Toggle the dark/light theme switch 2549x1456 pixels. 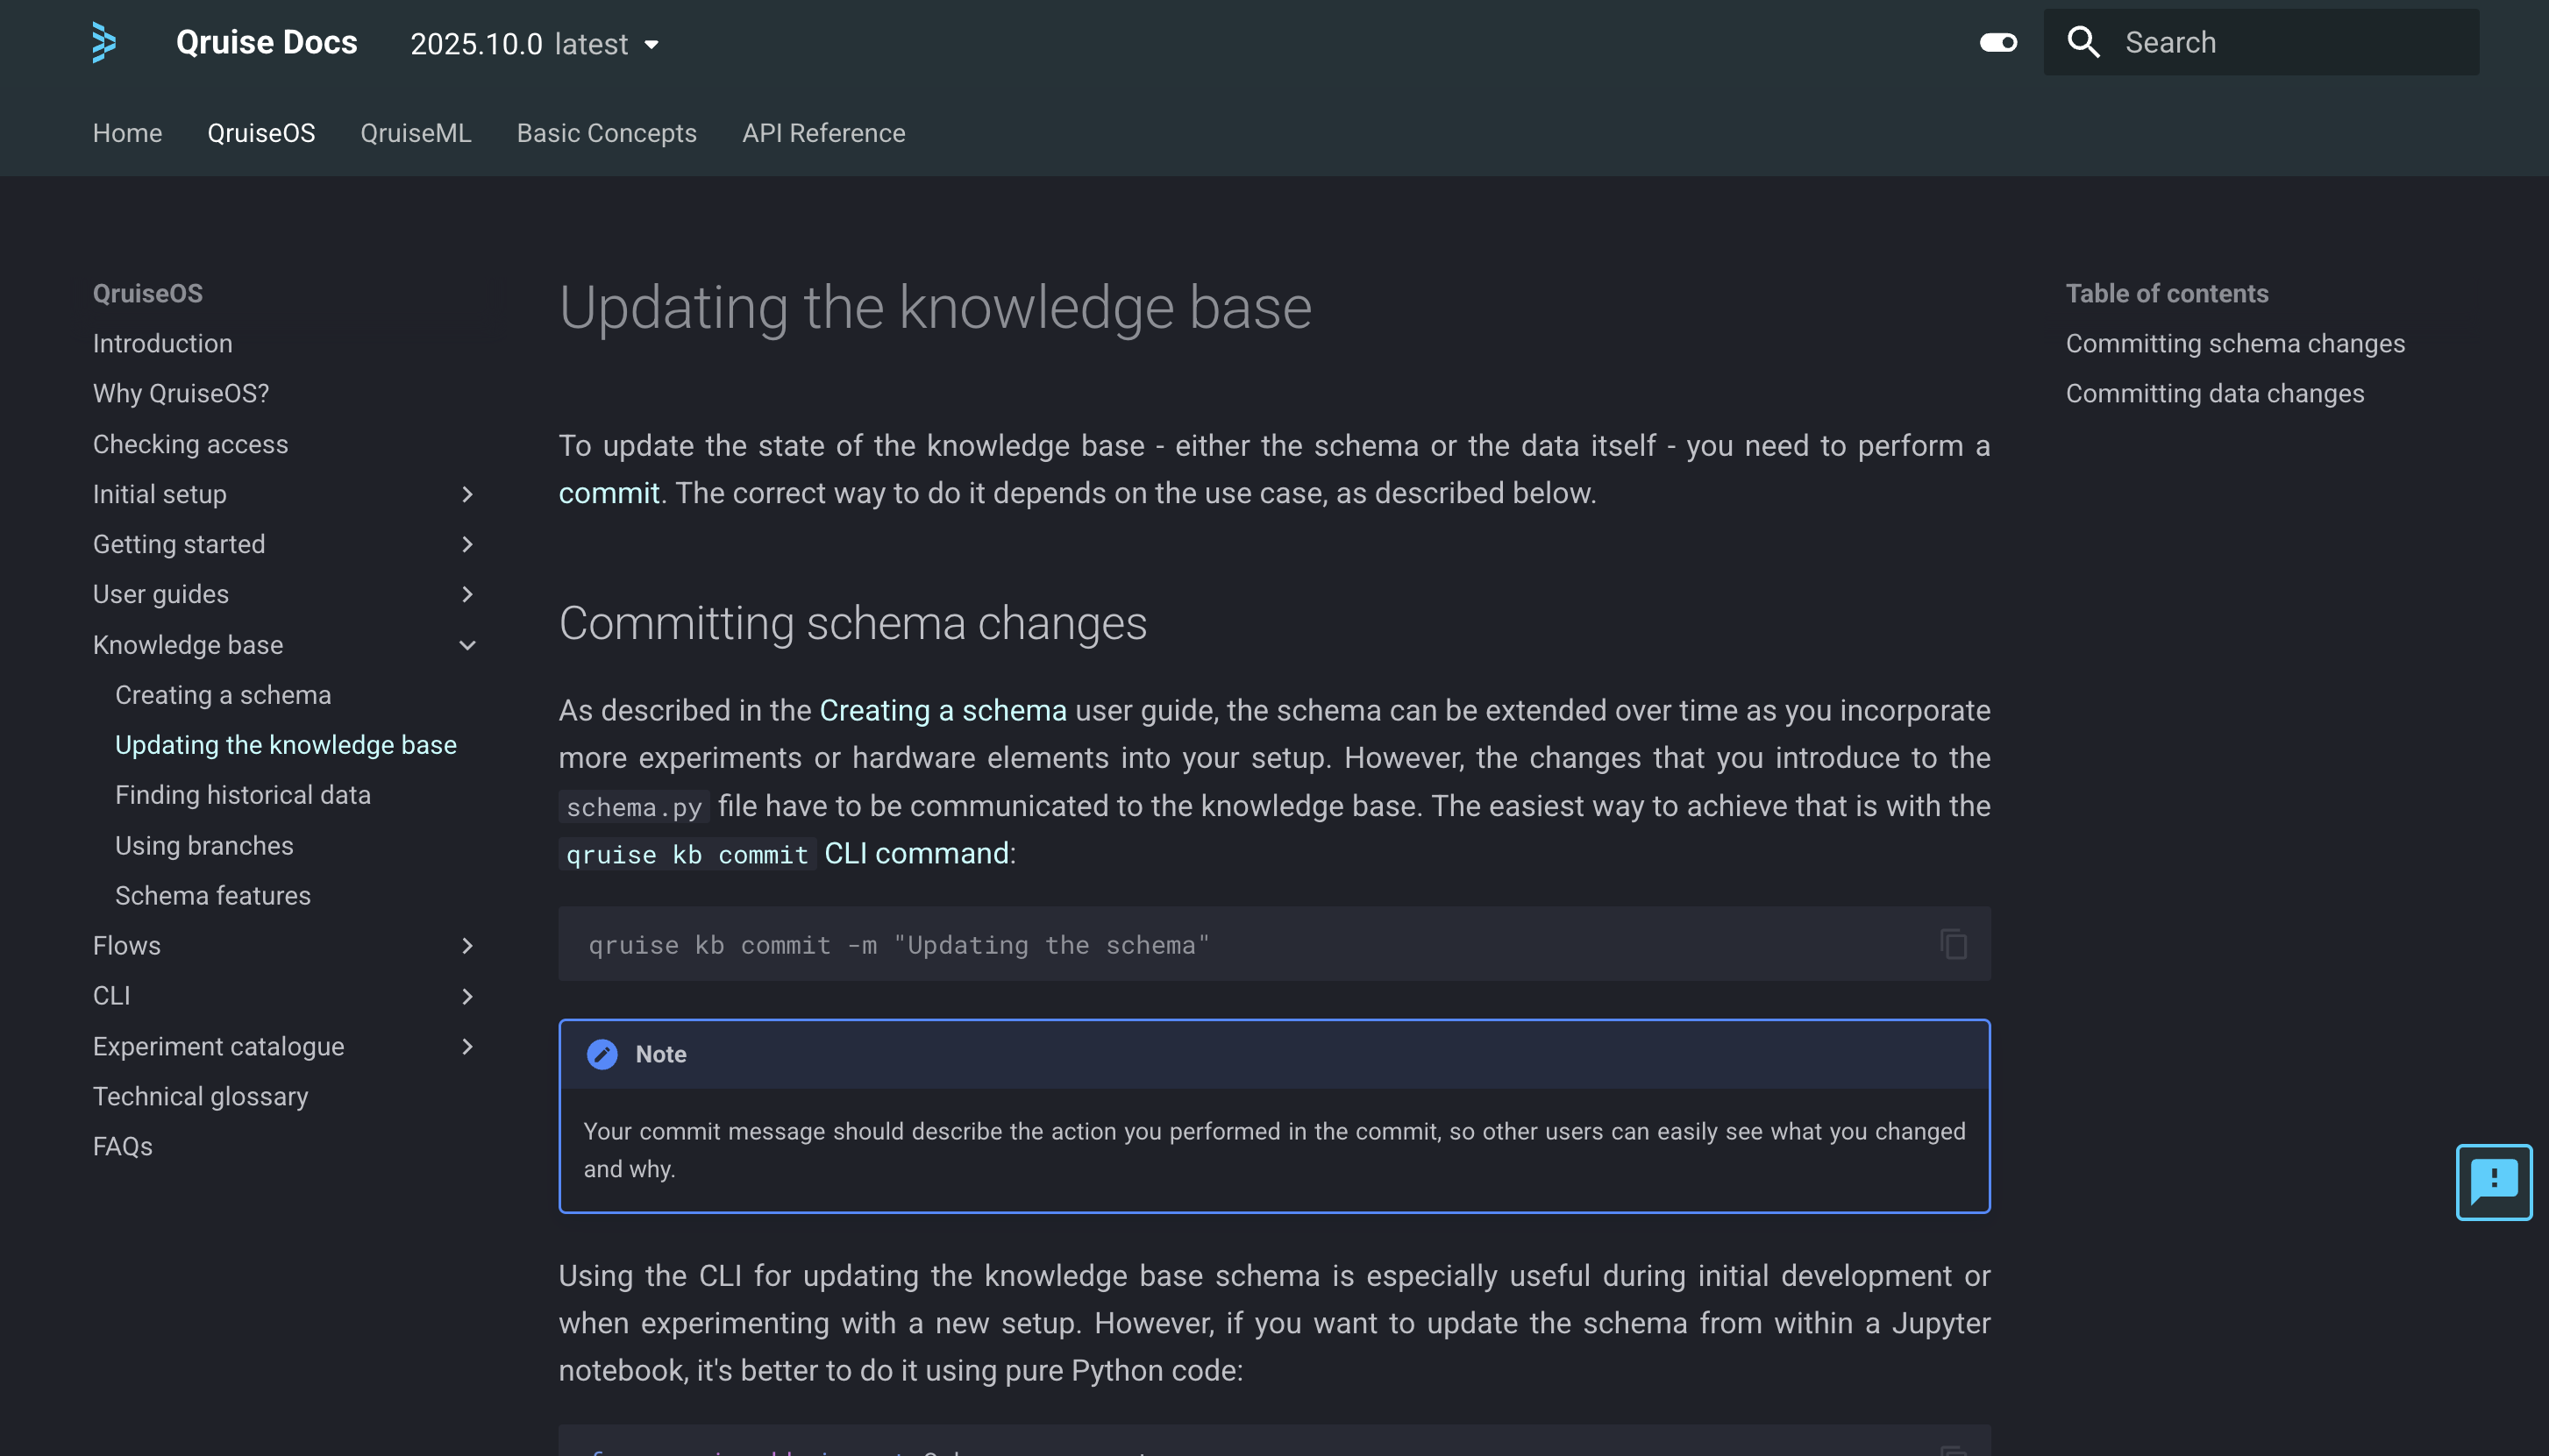(x=1998, y=42)
